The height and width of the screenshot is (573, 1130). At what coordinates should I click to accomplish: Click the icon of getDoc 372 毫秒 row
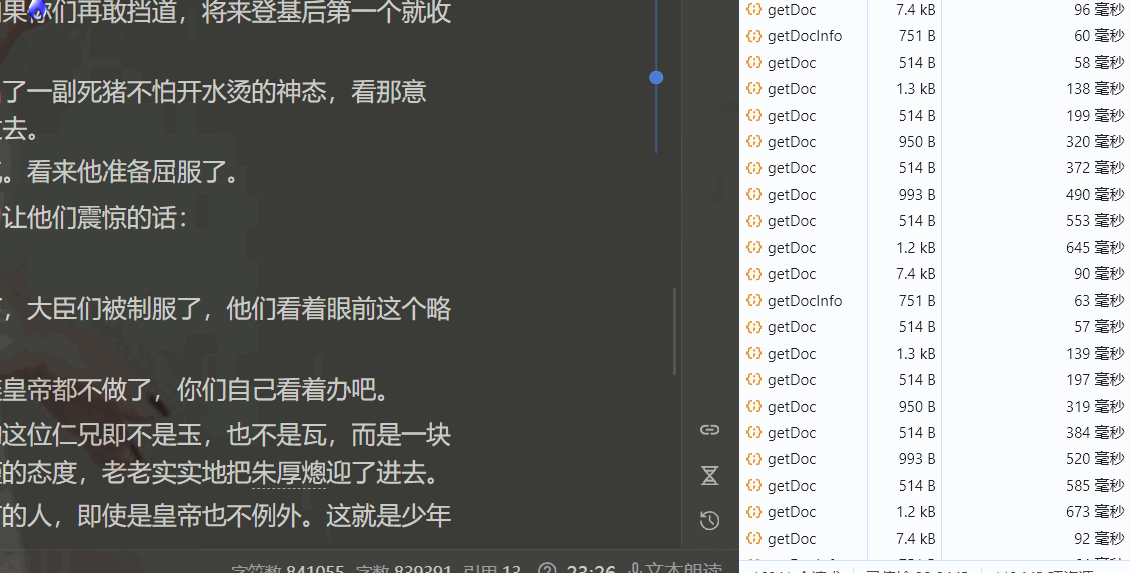coord(754,168)
